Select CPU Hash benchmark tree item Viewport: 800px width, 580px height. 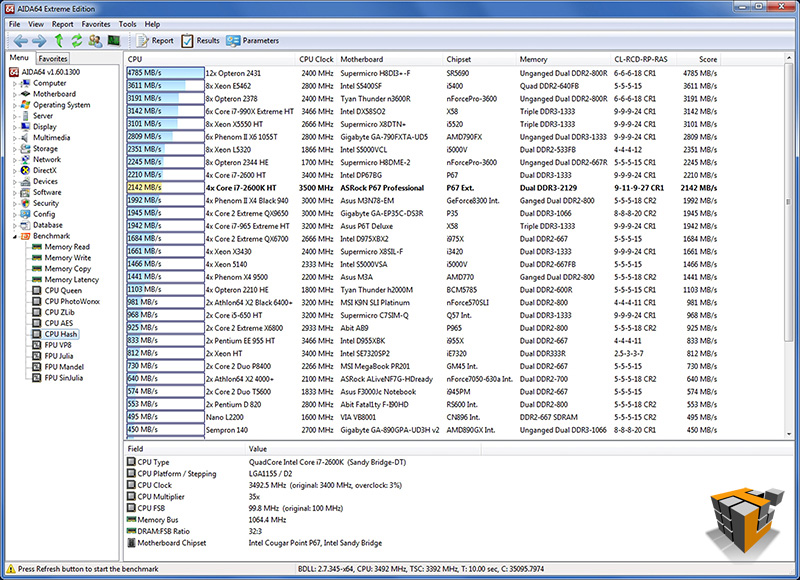click(61, 334)
